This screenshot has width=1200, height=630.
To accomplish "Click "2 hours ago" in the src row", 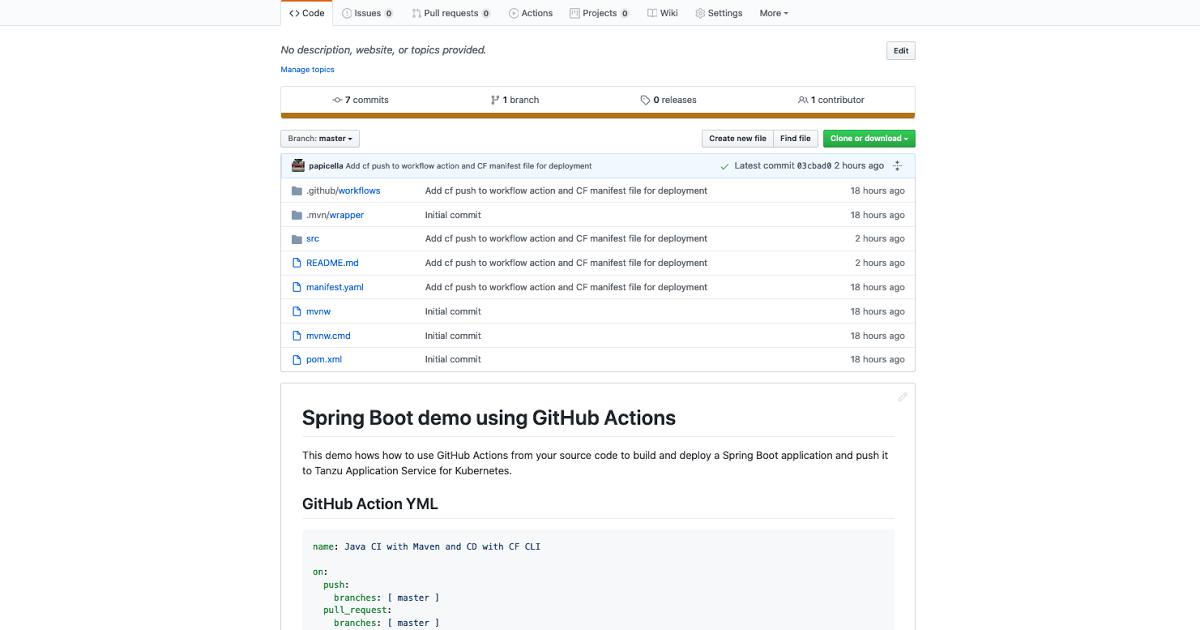I will tap(880, 239).
